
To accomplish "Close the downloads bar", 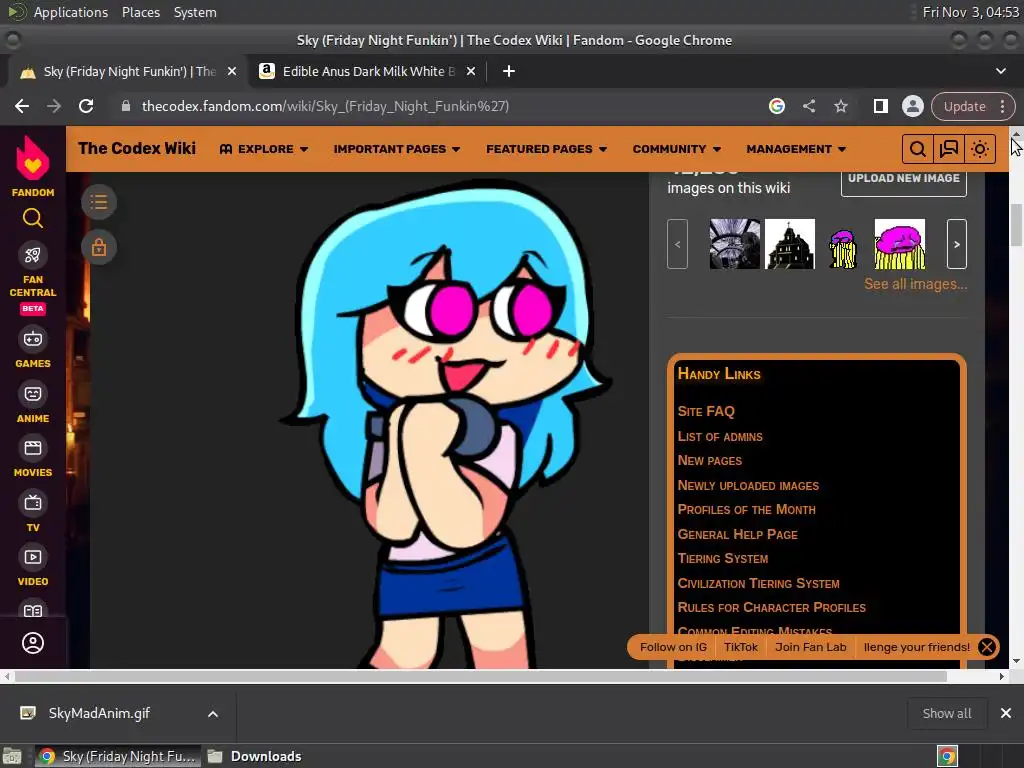I will pos(1006,713).
